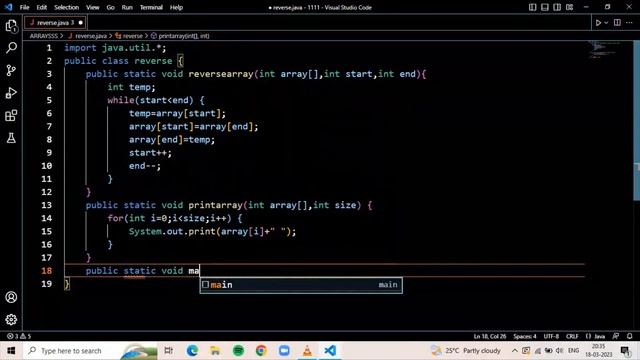Select 'main' from the autocomplete suggestion list
The height and width of the screenshot is (360, 640).
(x=301, y=284)
